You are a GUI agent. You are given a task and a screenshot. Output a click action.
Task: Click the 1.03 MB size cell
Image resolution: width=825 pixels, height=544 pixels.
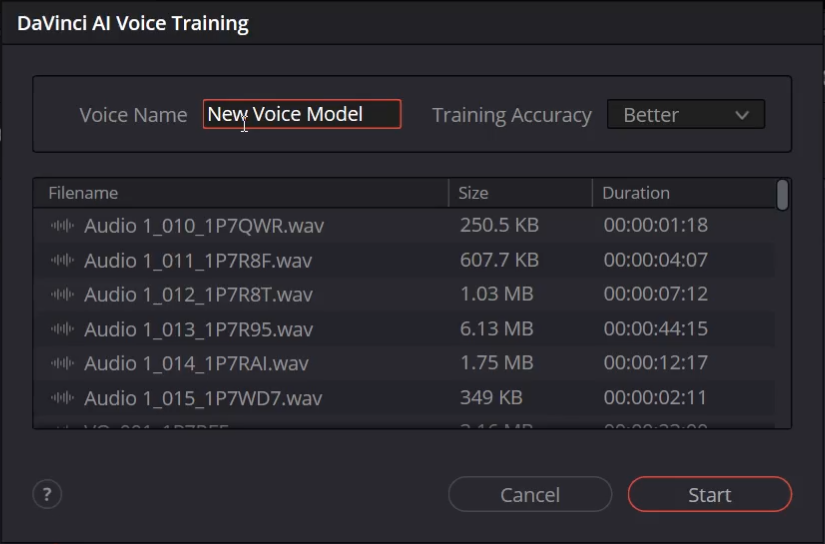[497, 294]
